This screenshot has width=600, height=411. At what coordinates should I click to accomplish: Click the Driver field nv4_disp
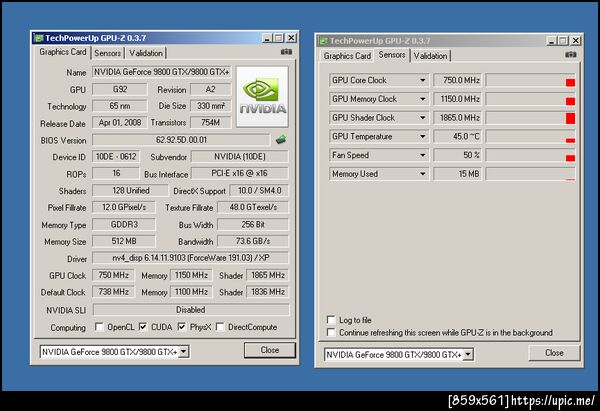[190, 258]
